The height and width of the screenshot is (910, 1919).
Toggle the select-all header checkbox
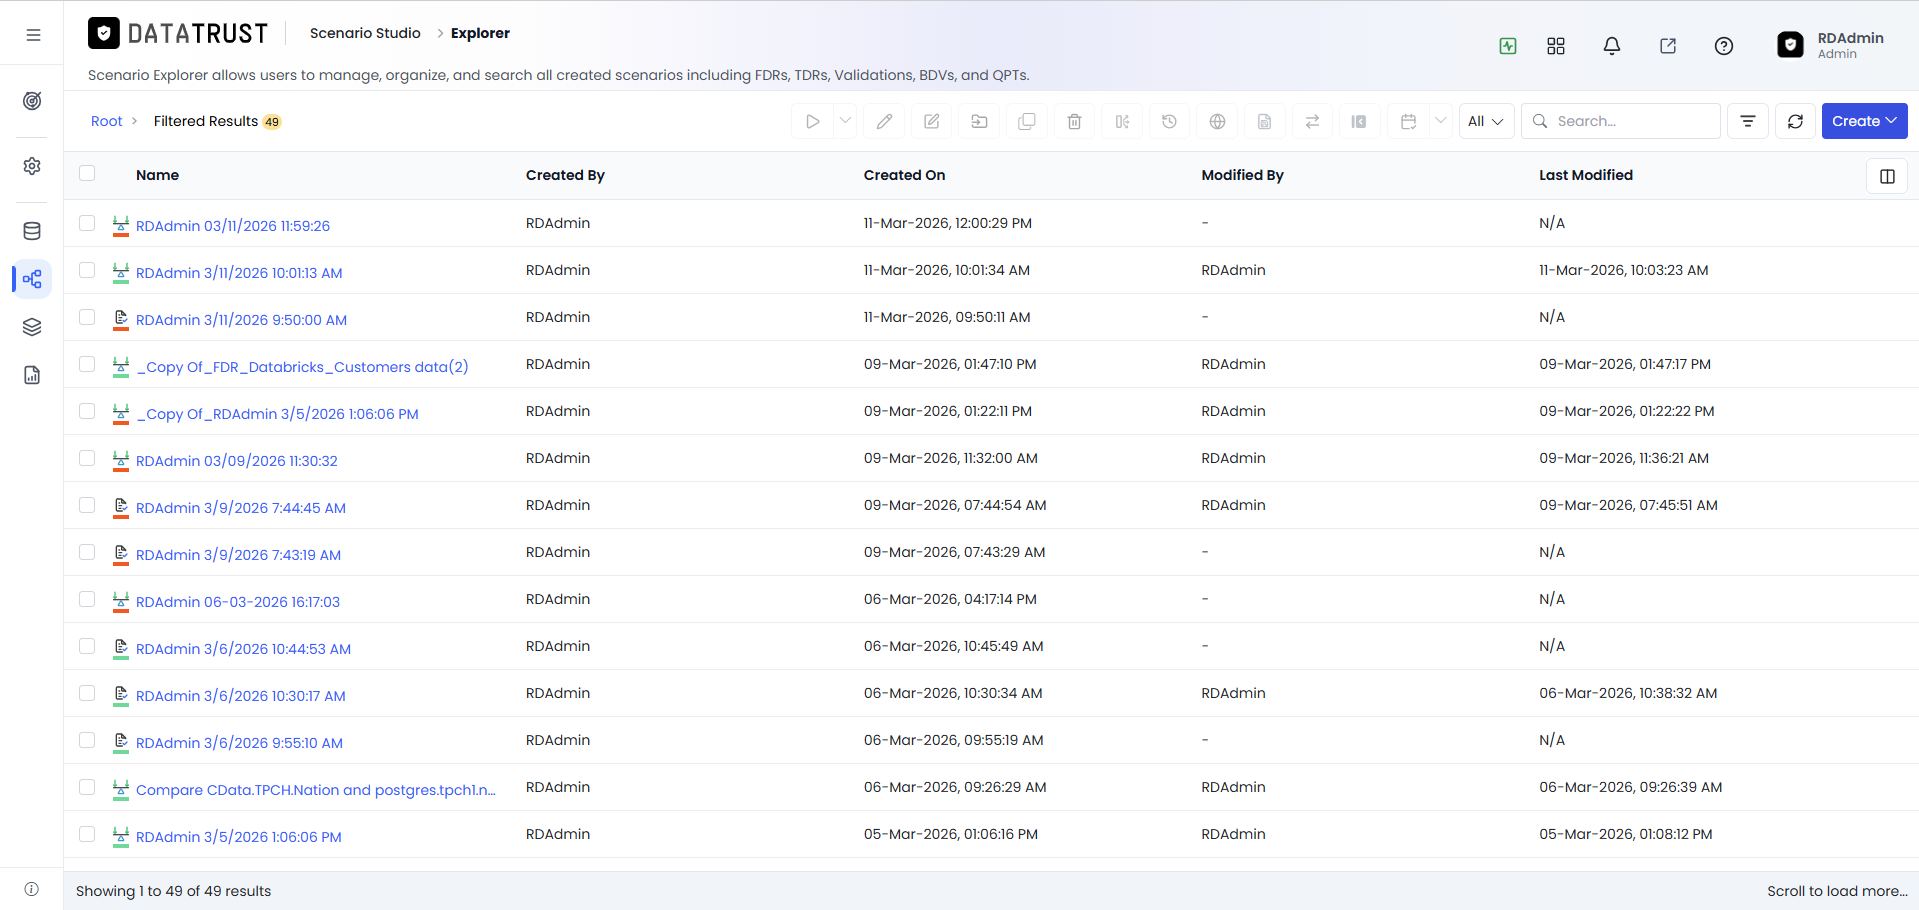click(x=87, y=173)
